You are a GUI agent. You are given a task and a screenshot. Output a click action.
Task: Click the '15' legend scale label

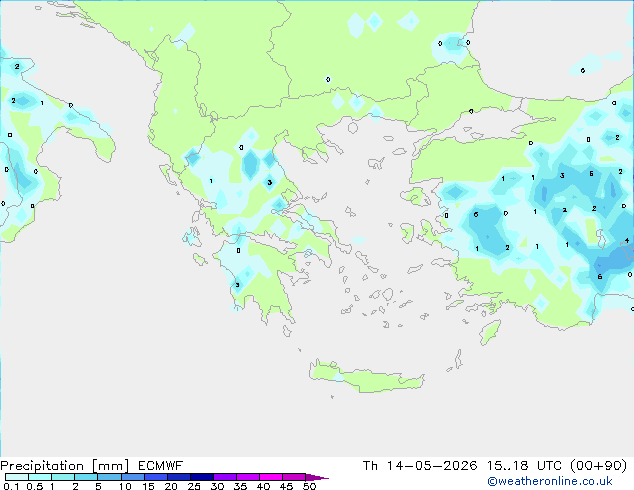pos(148,486)
